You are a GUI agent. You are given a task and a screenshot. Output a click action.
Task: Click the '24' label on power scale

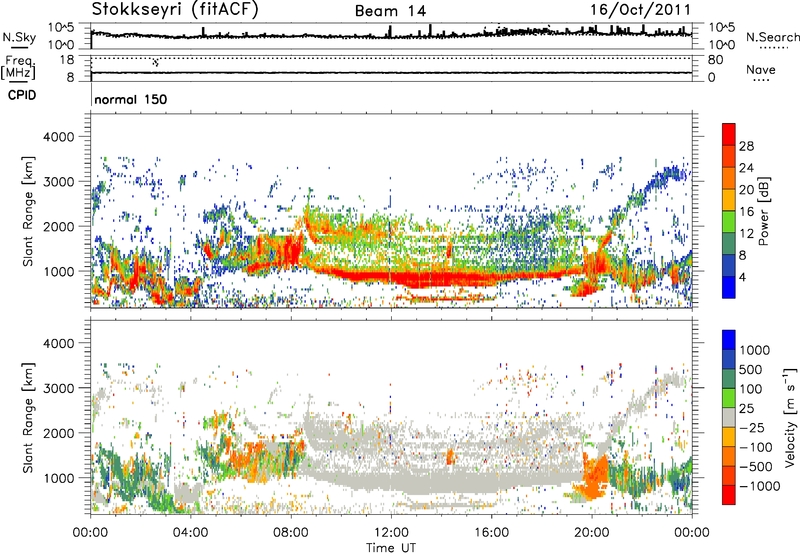pos(746,168)
